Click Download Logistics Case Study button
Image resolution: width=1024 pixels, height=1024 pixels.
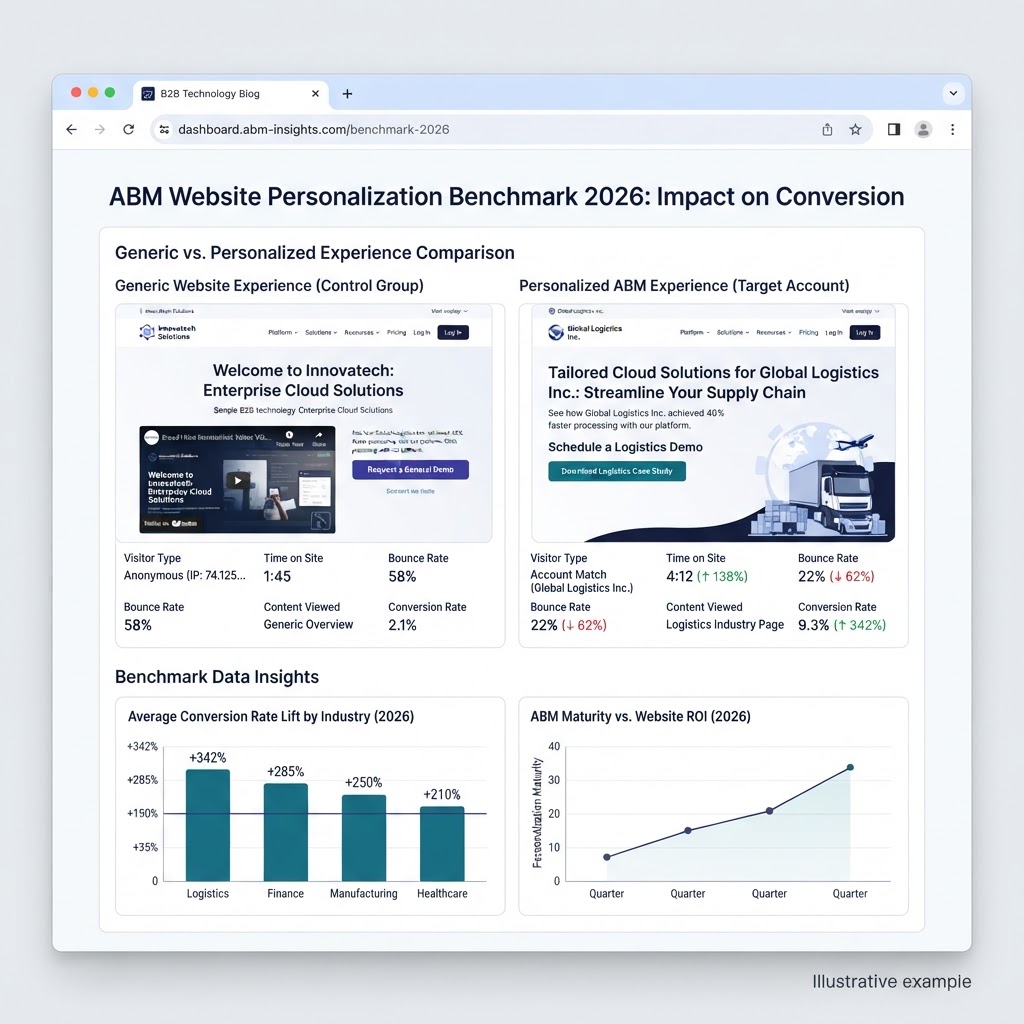tap(617, 471)
